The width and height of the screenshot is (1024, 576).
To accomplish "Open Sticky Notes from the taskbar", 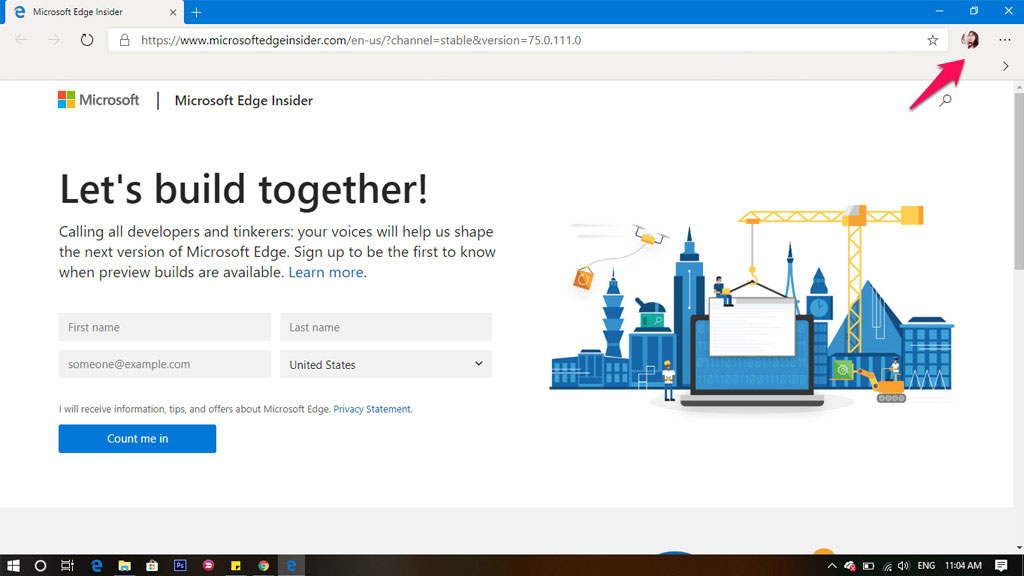I will coord(236,566).
